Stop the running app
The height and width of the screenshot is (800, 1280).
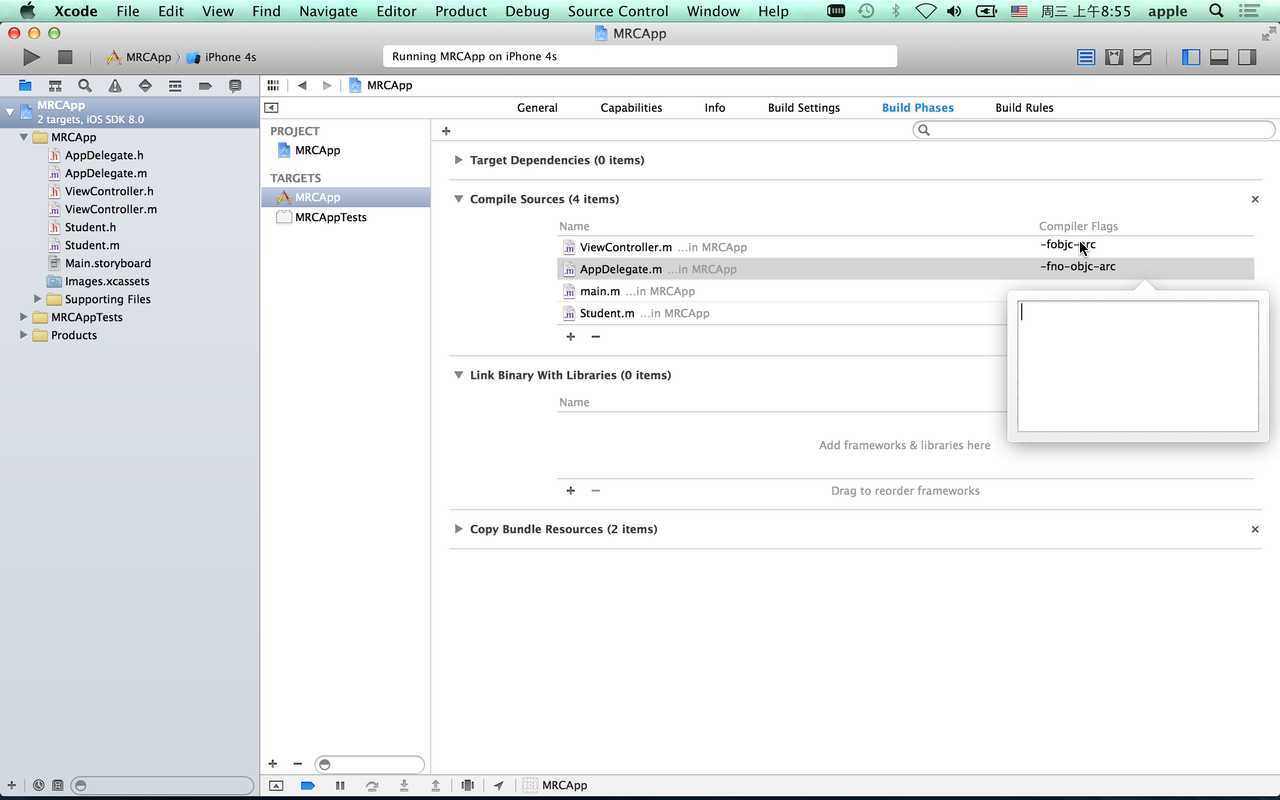pos(65,57)
